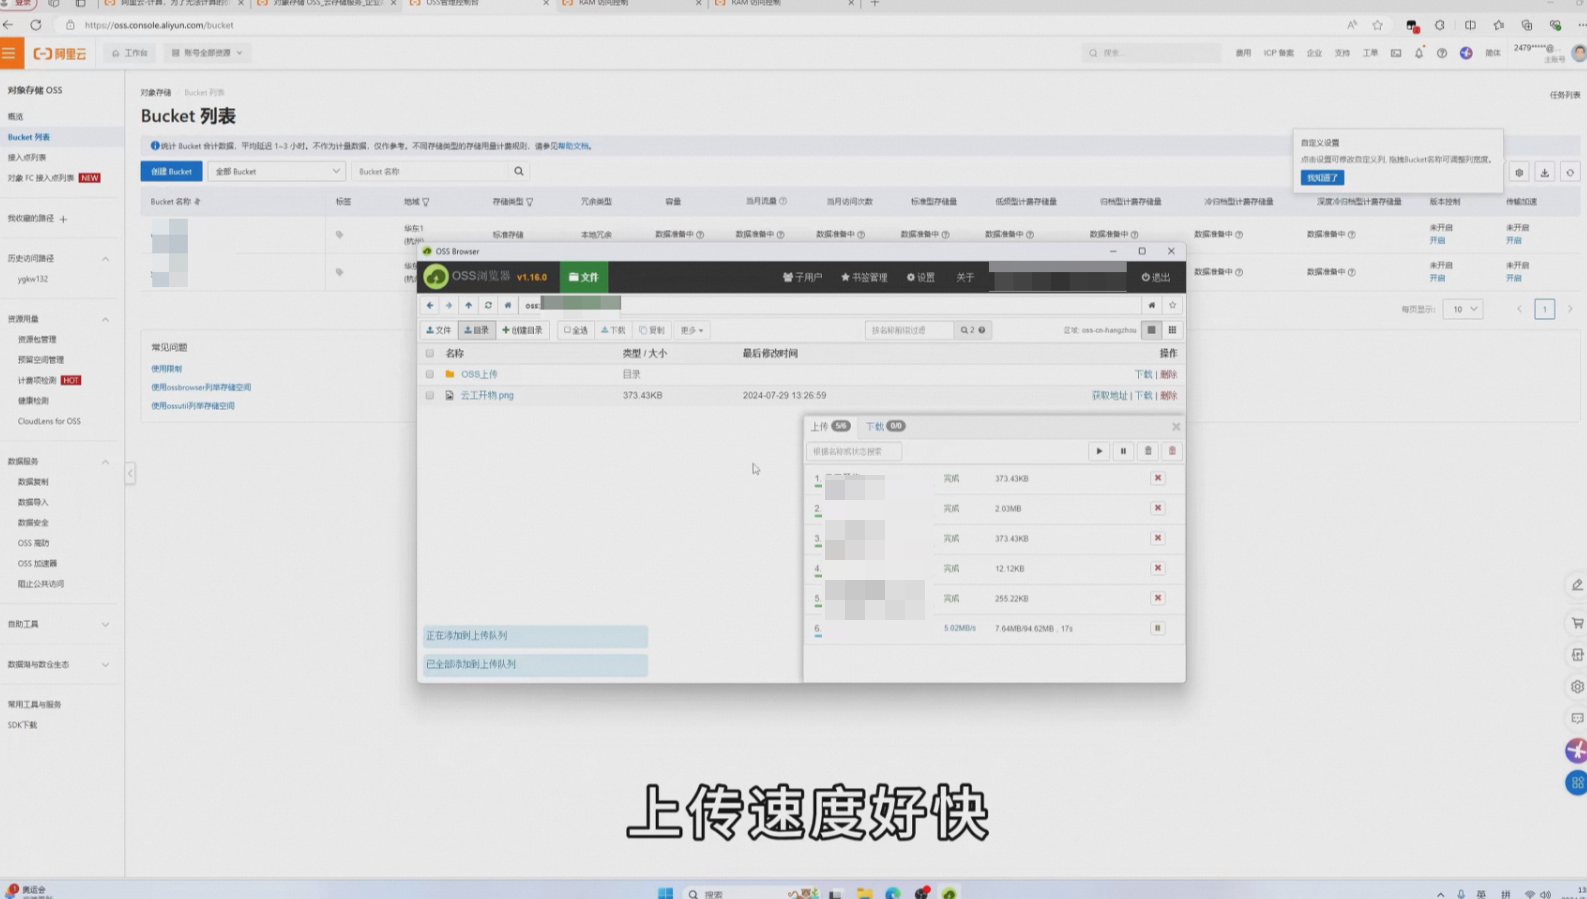The height and width of the screenshot is (899, 1587).
Task: Pause upload item 6 in progress
Action: [x=1158, y=628]
